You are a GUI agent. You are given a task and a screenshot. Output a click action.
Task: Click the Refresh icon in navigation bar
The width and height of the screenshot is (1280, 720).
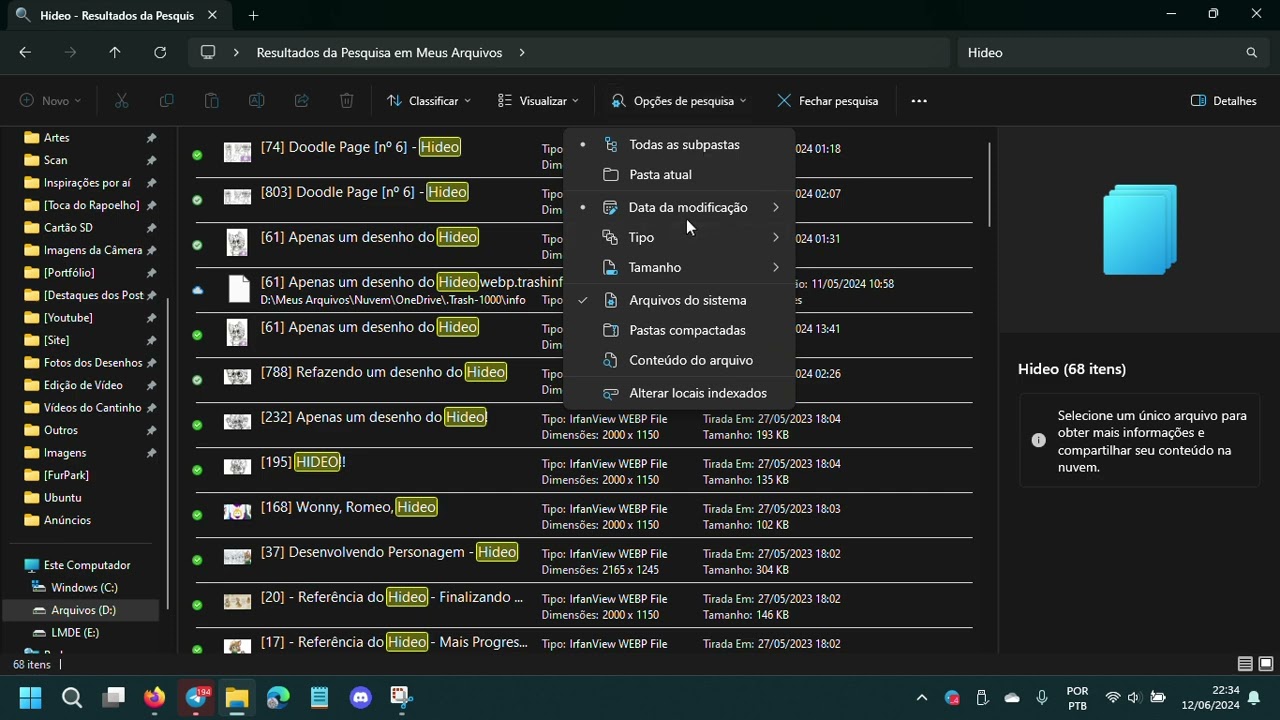pos(160,53)
